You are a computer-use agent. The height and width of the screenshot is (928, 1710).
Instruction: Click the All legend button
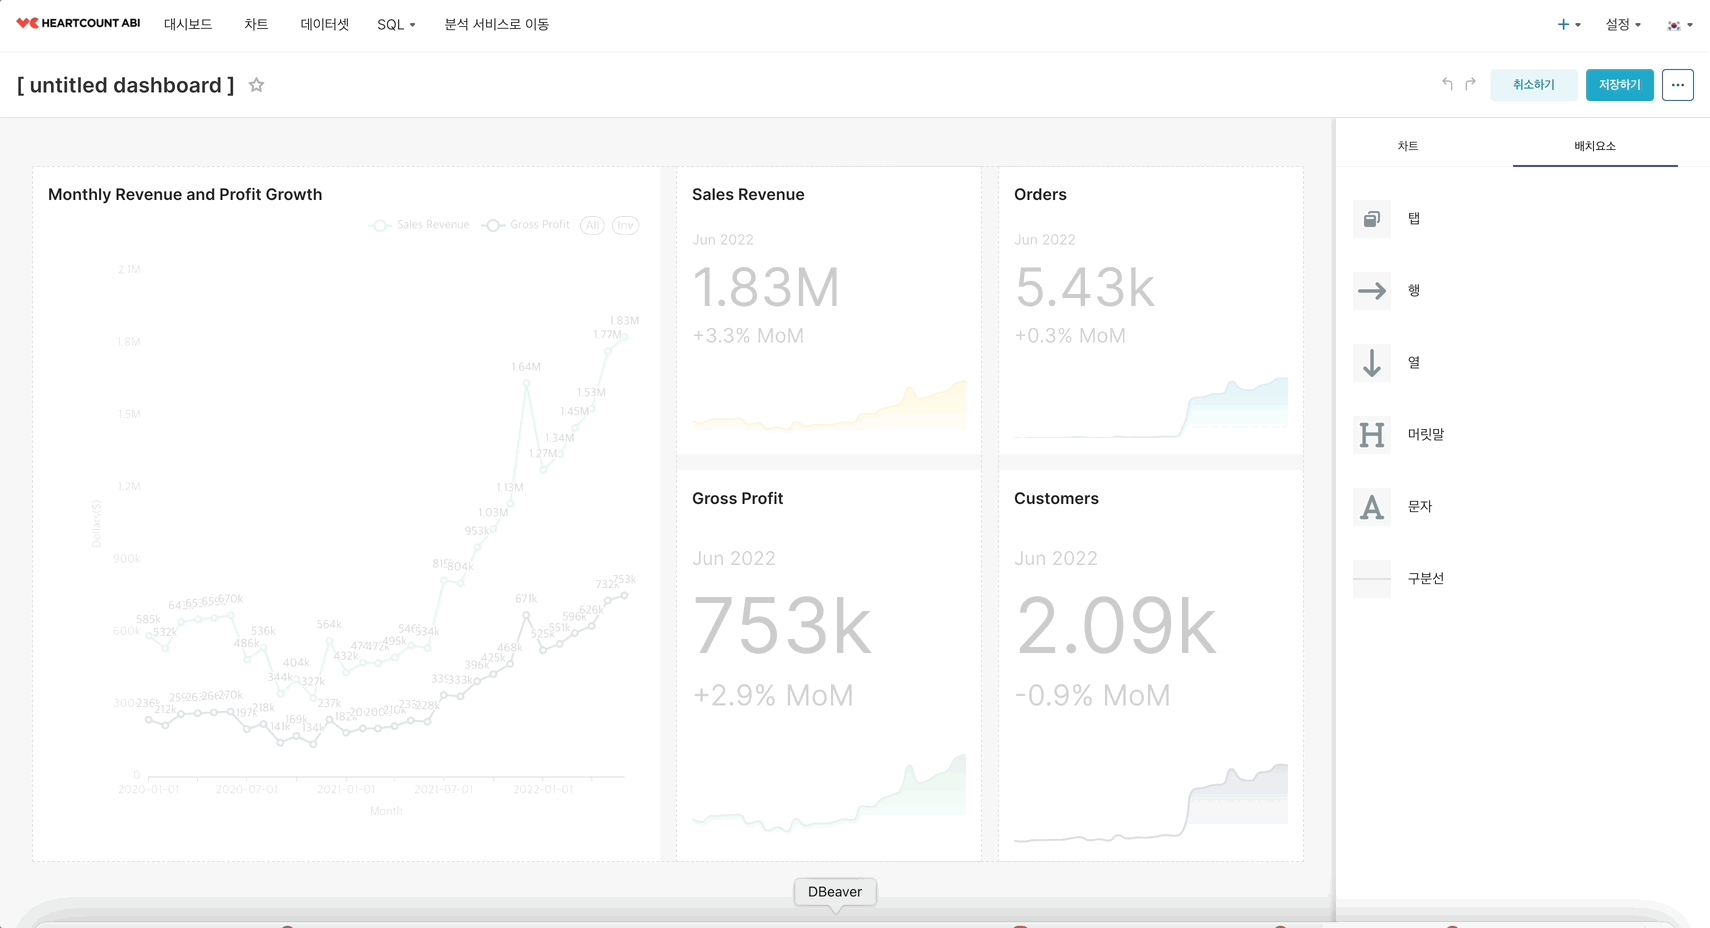[592, 225]
